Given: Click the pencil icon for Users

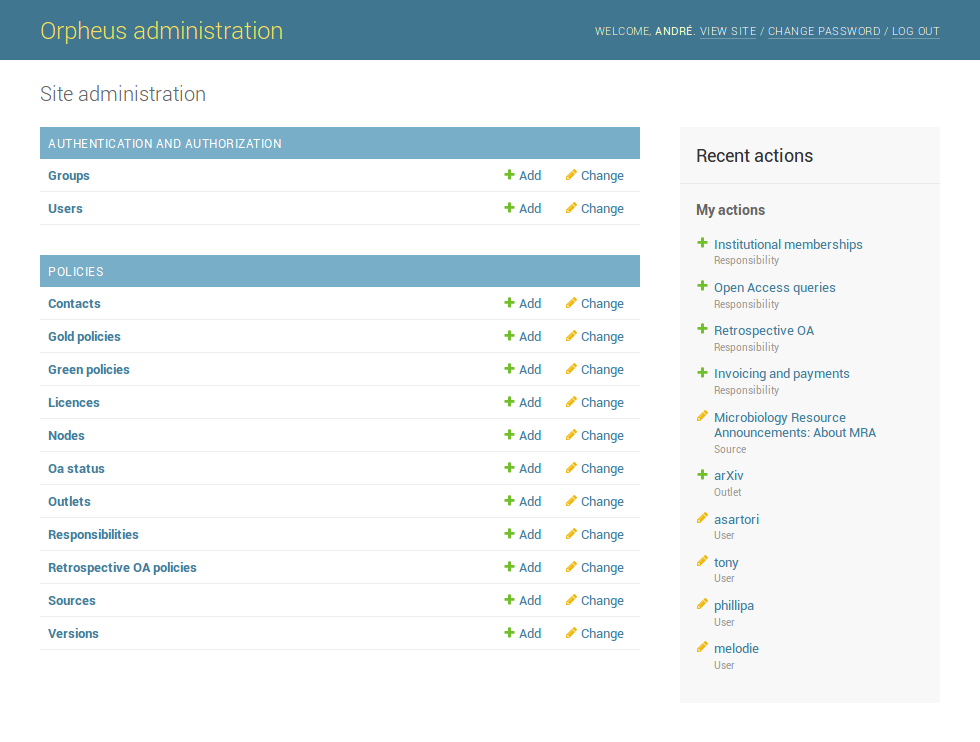Looking at the screenshot, I should (x=571, y=208).
